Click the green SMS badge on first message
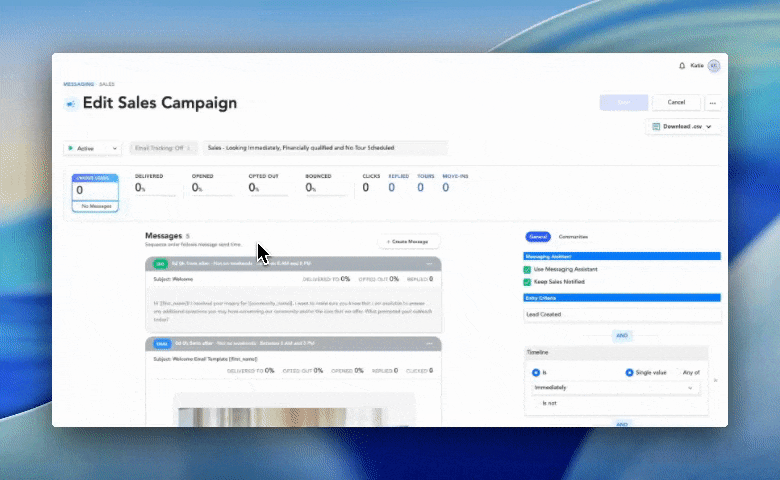780x480 pixels. pyautogui.click(x=160, y=264)
